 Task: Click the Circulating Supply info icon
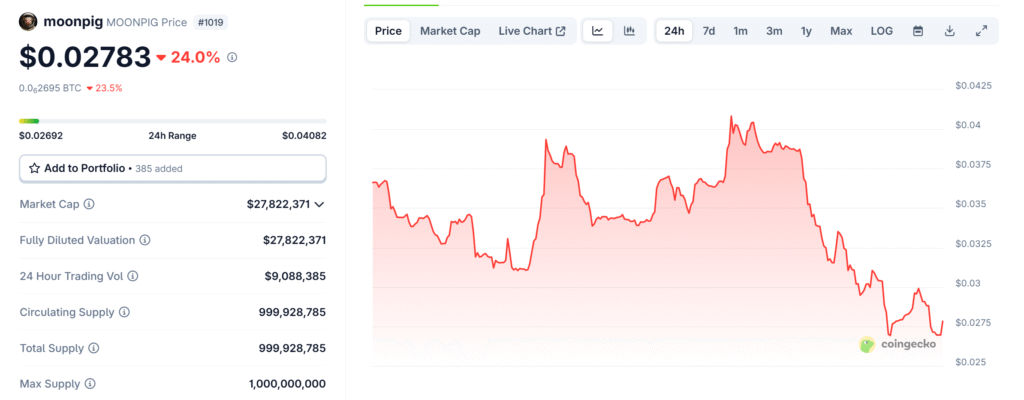[x=124, y=312]
